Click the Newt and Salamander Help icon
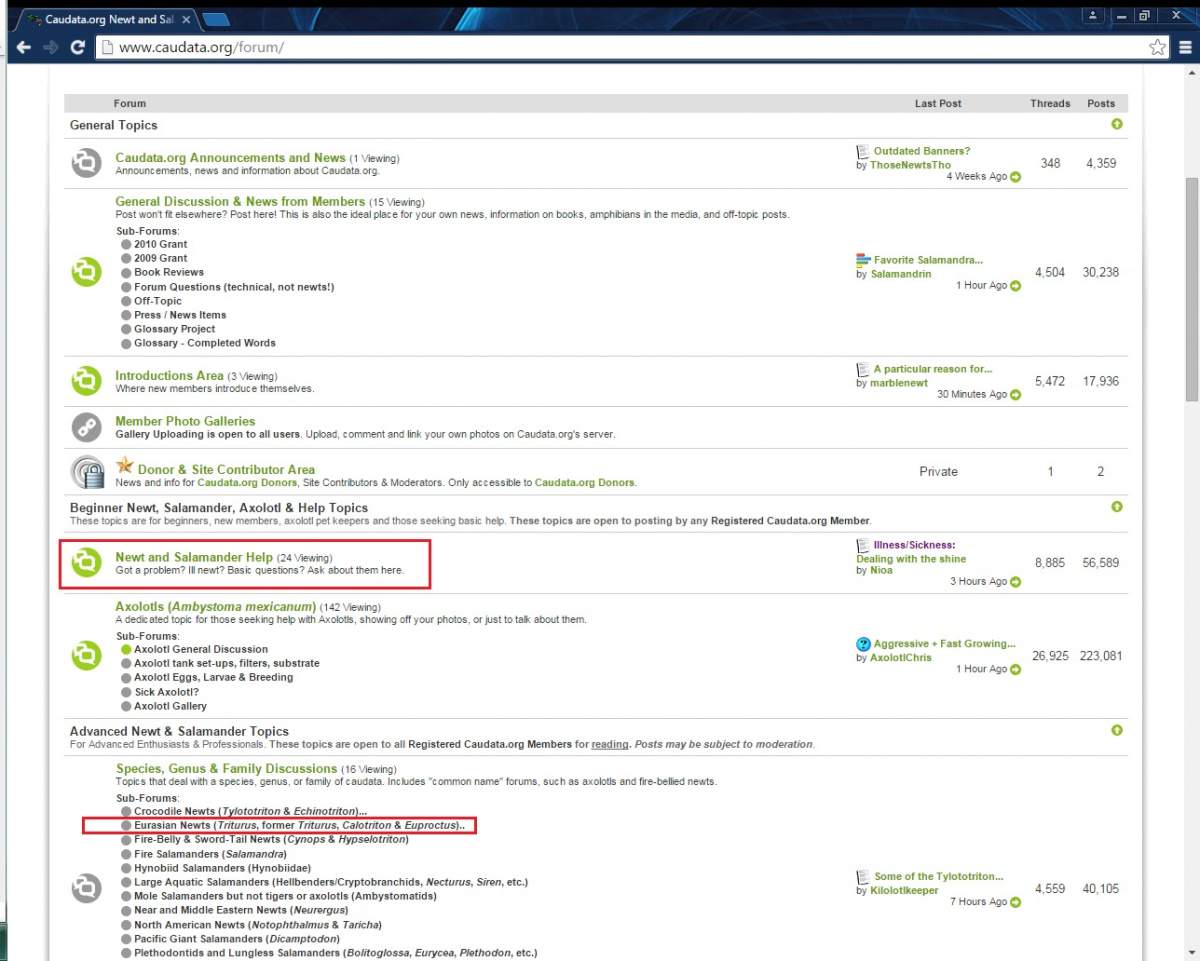1200x961 pixels. tap(87, 563)
